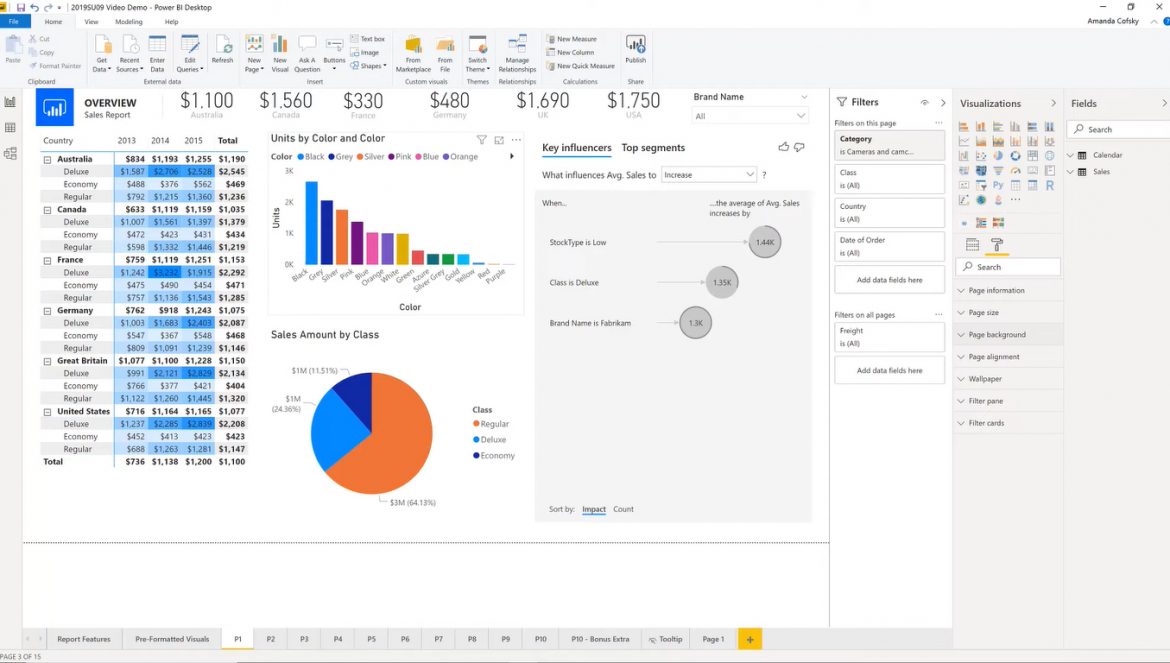
Task: Open the Increase dropdown in Key influencers
Action: click(709, 175)
